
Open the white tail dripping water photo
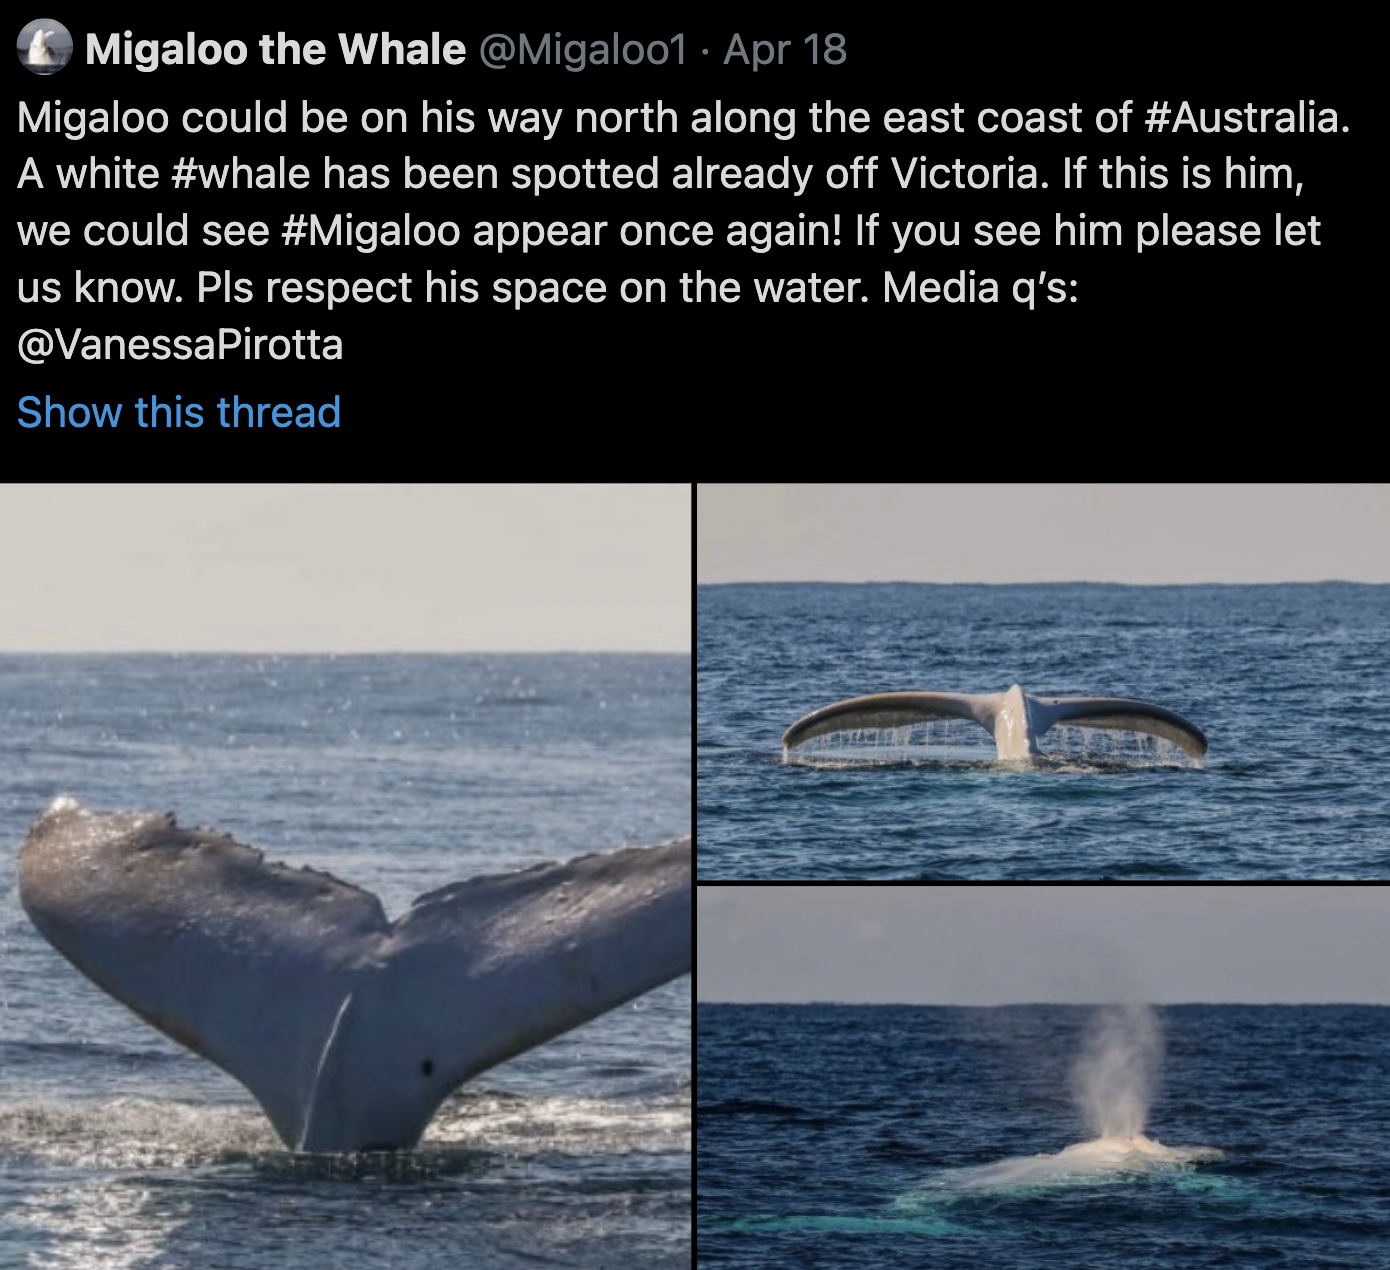pos(1043,681)
